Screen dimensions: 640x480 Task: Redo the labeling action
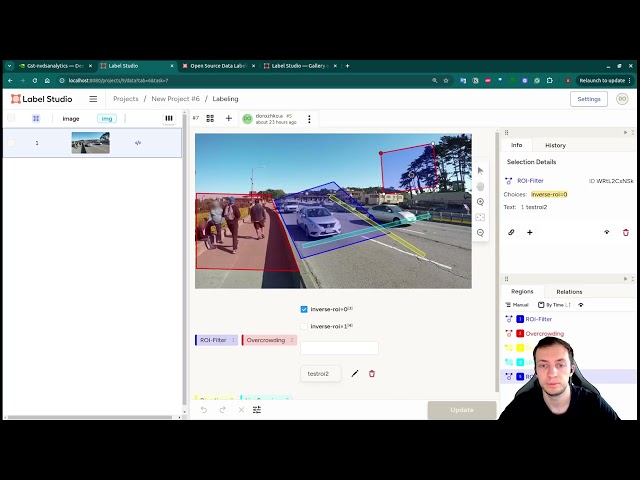222,409
